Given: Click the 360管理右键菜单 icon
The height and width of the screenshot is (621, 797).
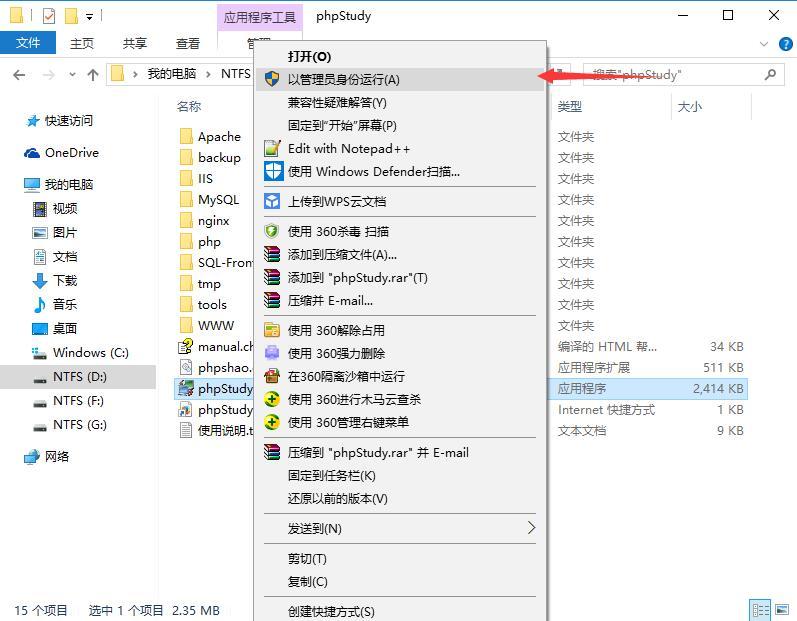Looking at the screenshot, I should coord(272,422).
